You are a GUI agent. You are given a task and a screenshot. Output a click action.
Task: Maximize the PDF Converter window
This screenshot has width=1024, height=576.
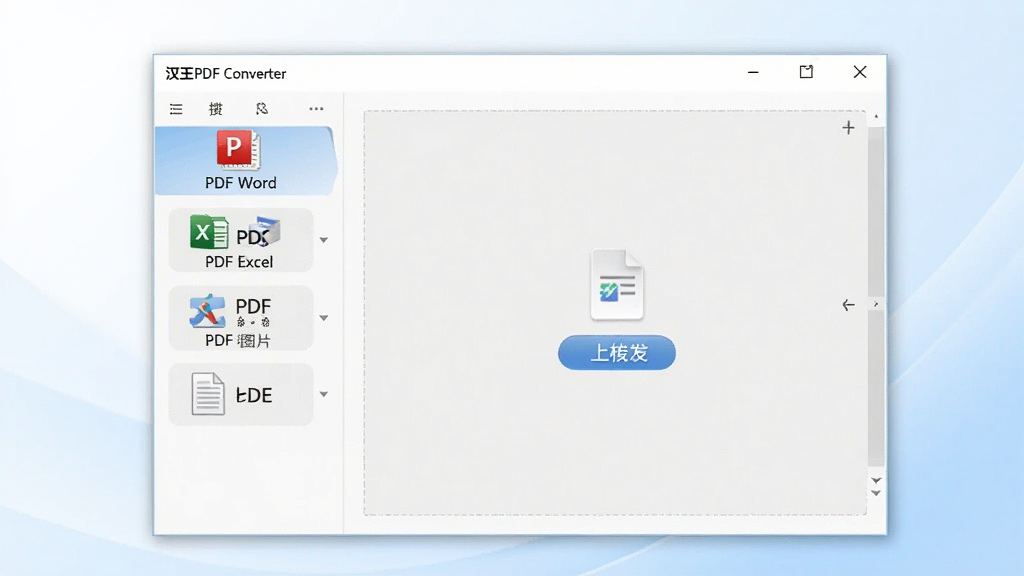tap(807, 72)
